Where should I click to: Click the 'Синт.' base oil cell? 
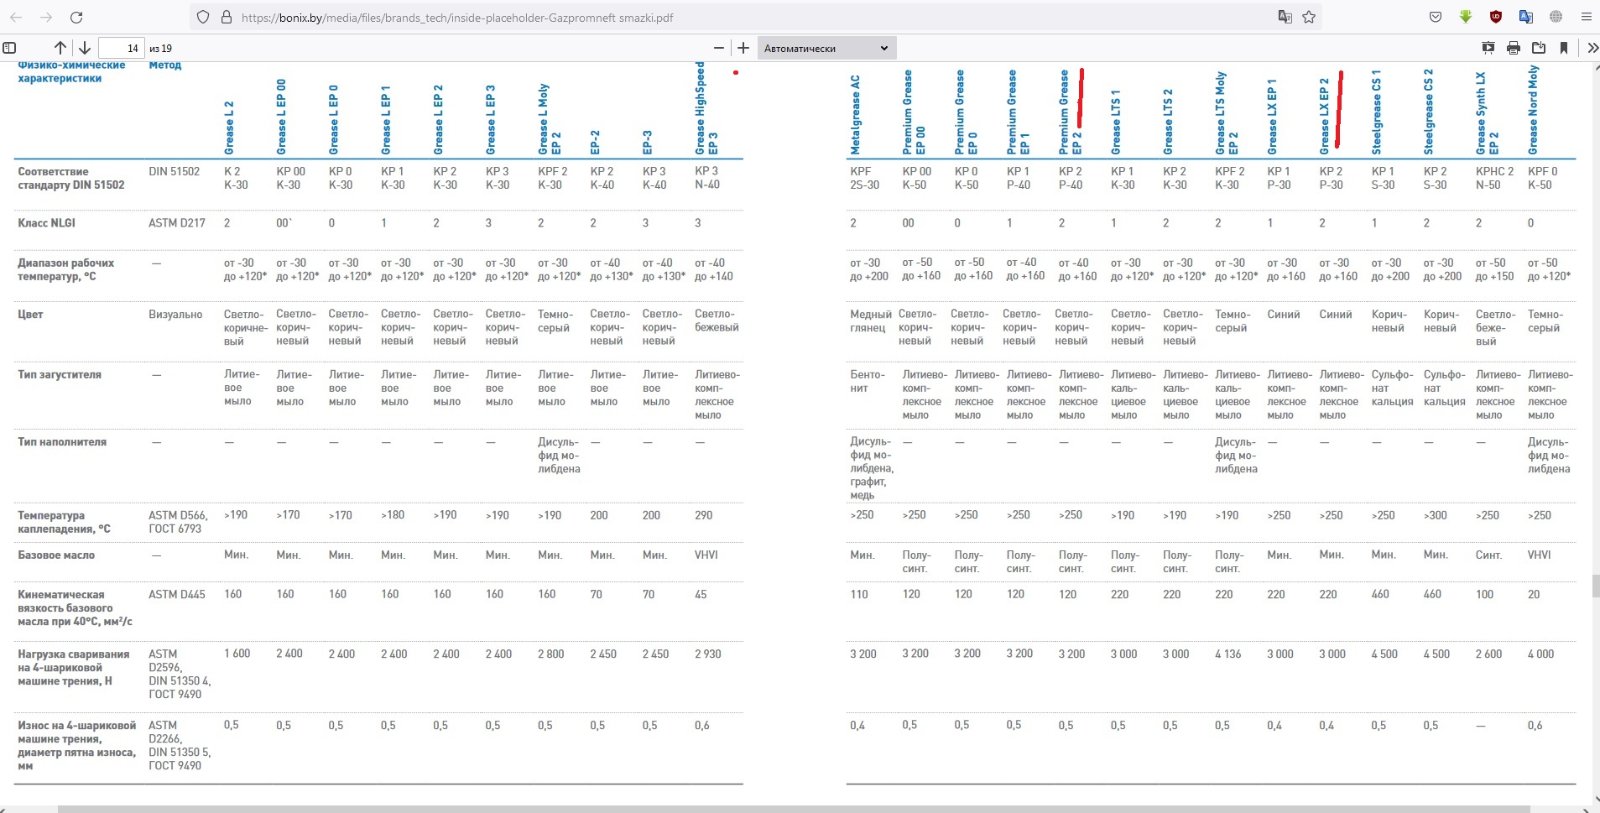tap(1488, 555)
